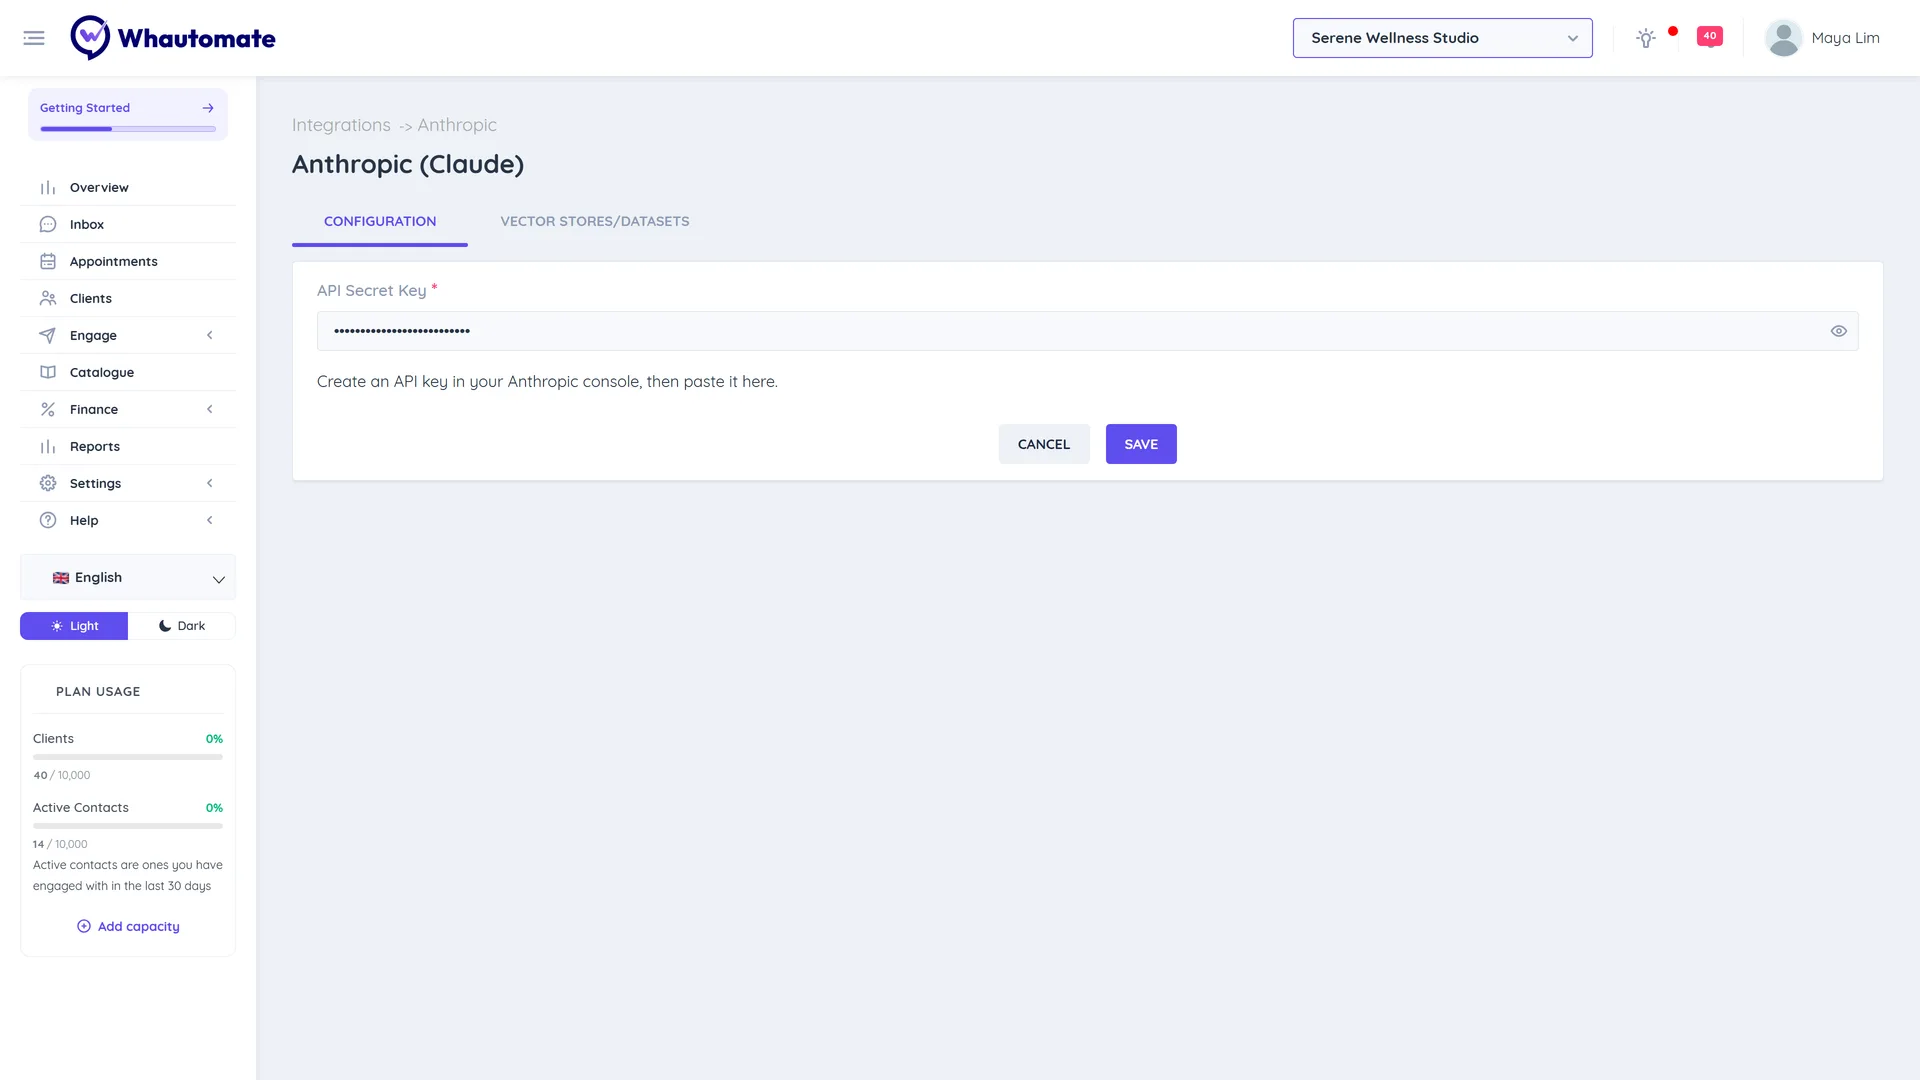Click Add capacity link
Viewport: 1920px width, 1080px height.
[x=128, y=927]
